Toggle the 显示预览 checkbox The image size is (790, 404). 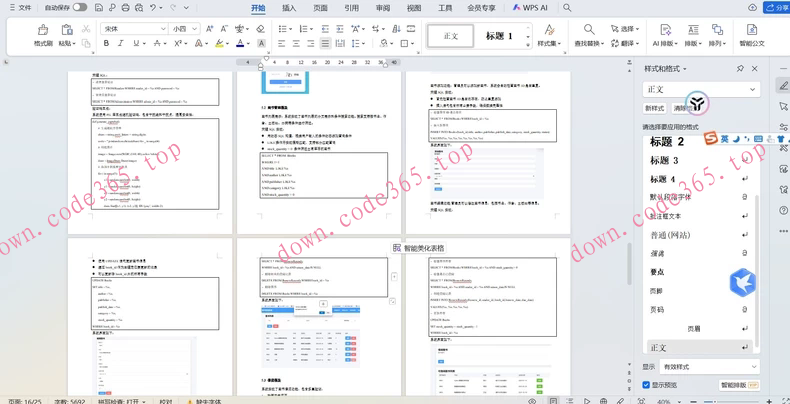[x=647, y=385]
